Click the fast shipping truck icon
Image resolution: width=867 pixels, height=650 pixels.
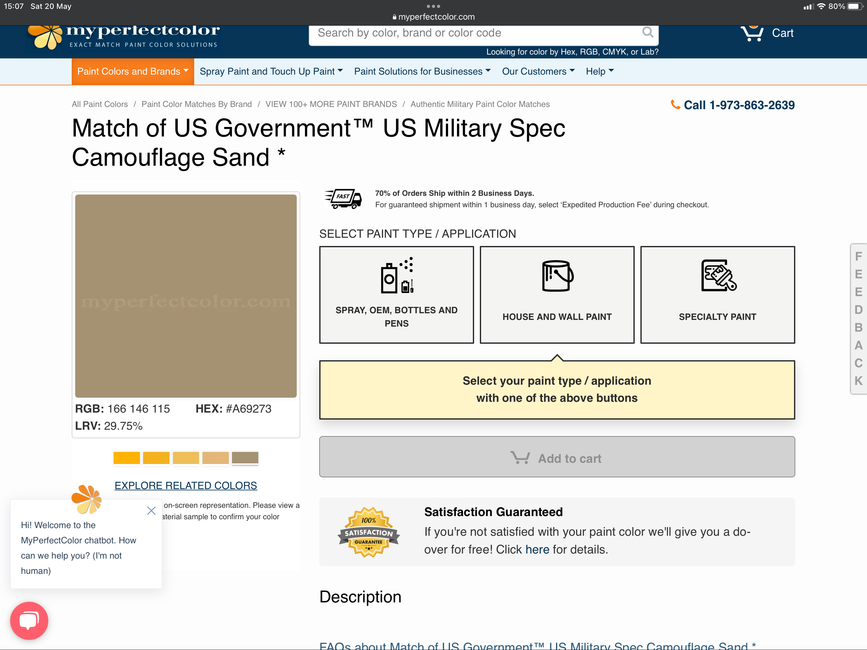click(343, 198)
